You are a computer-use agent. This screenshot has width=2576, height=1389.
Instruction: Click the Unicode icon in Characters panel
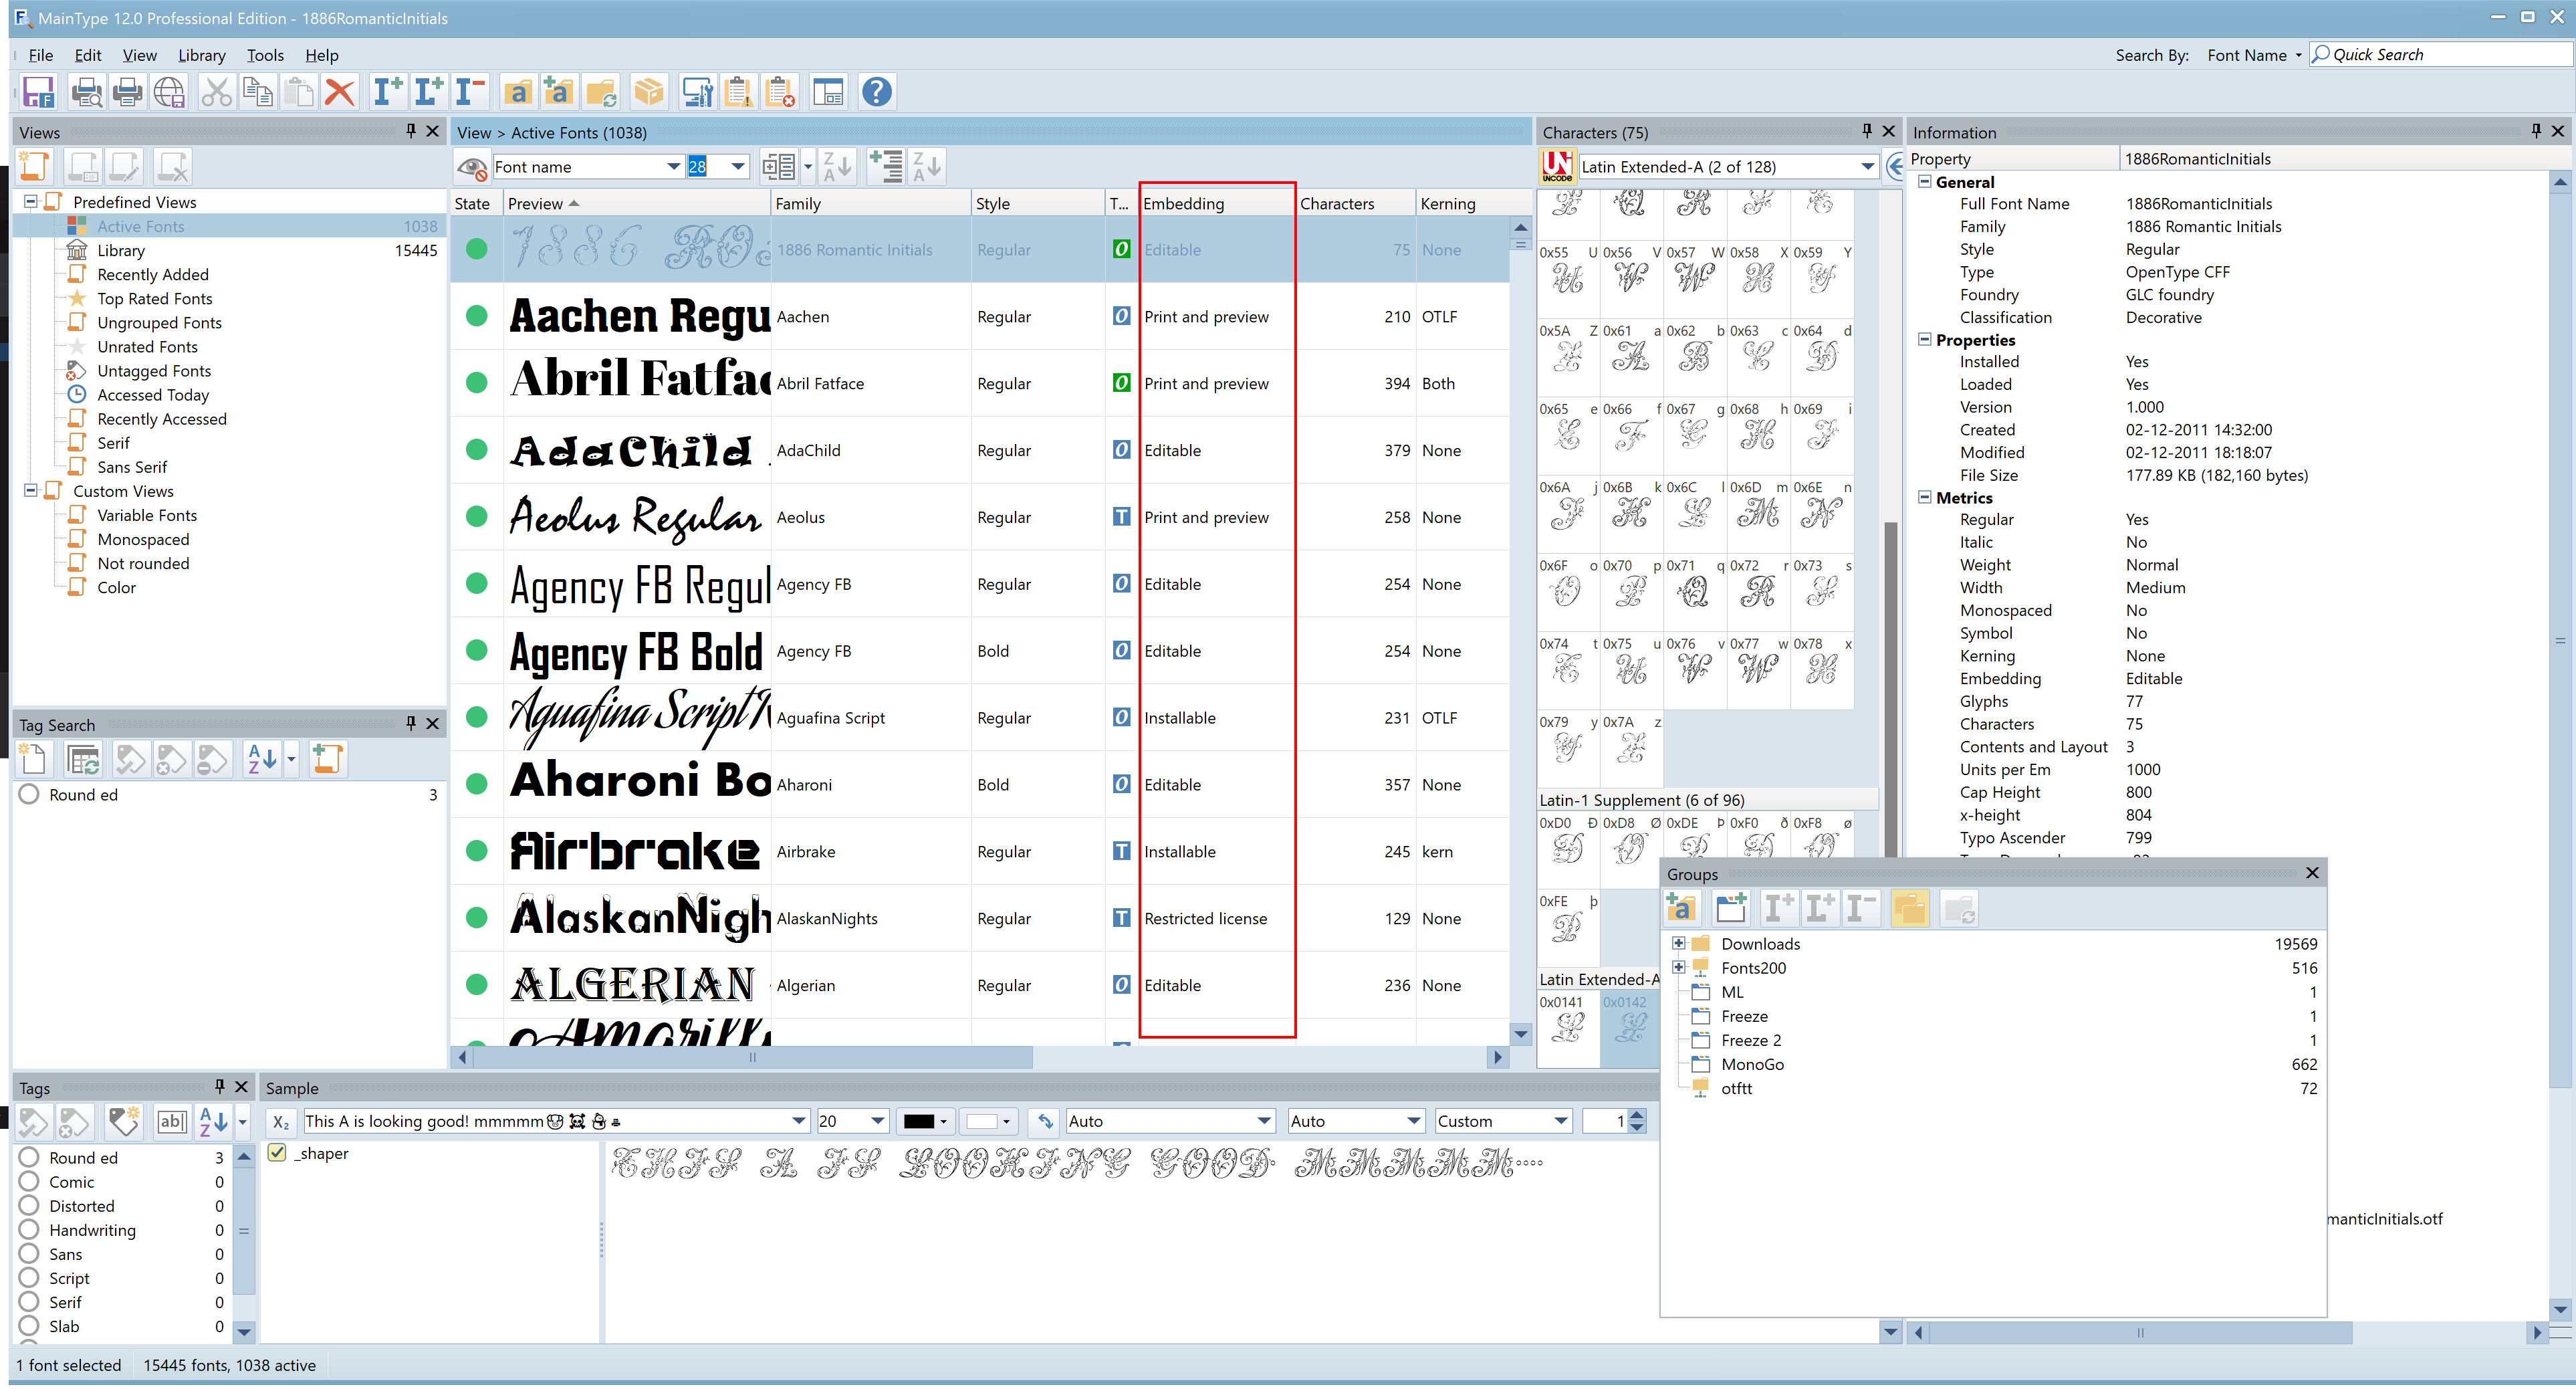coord(1557,166)
